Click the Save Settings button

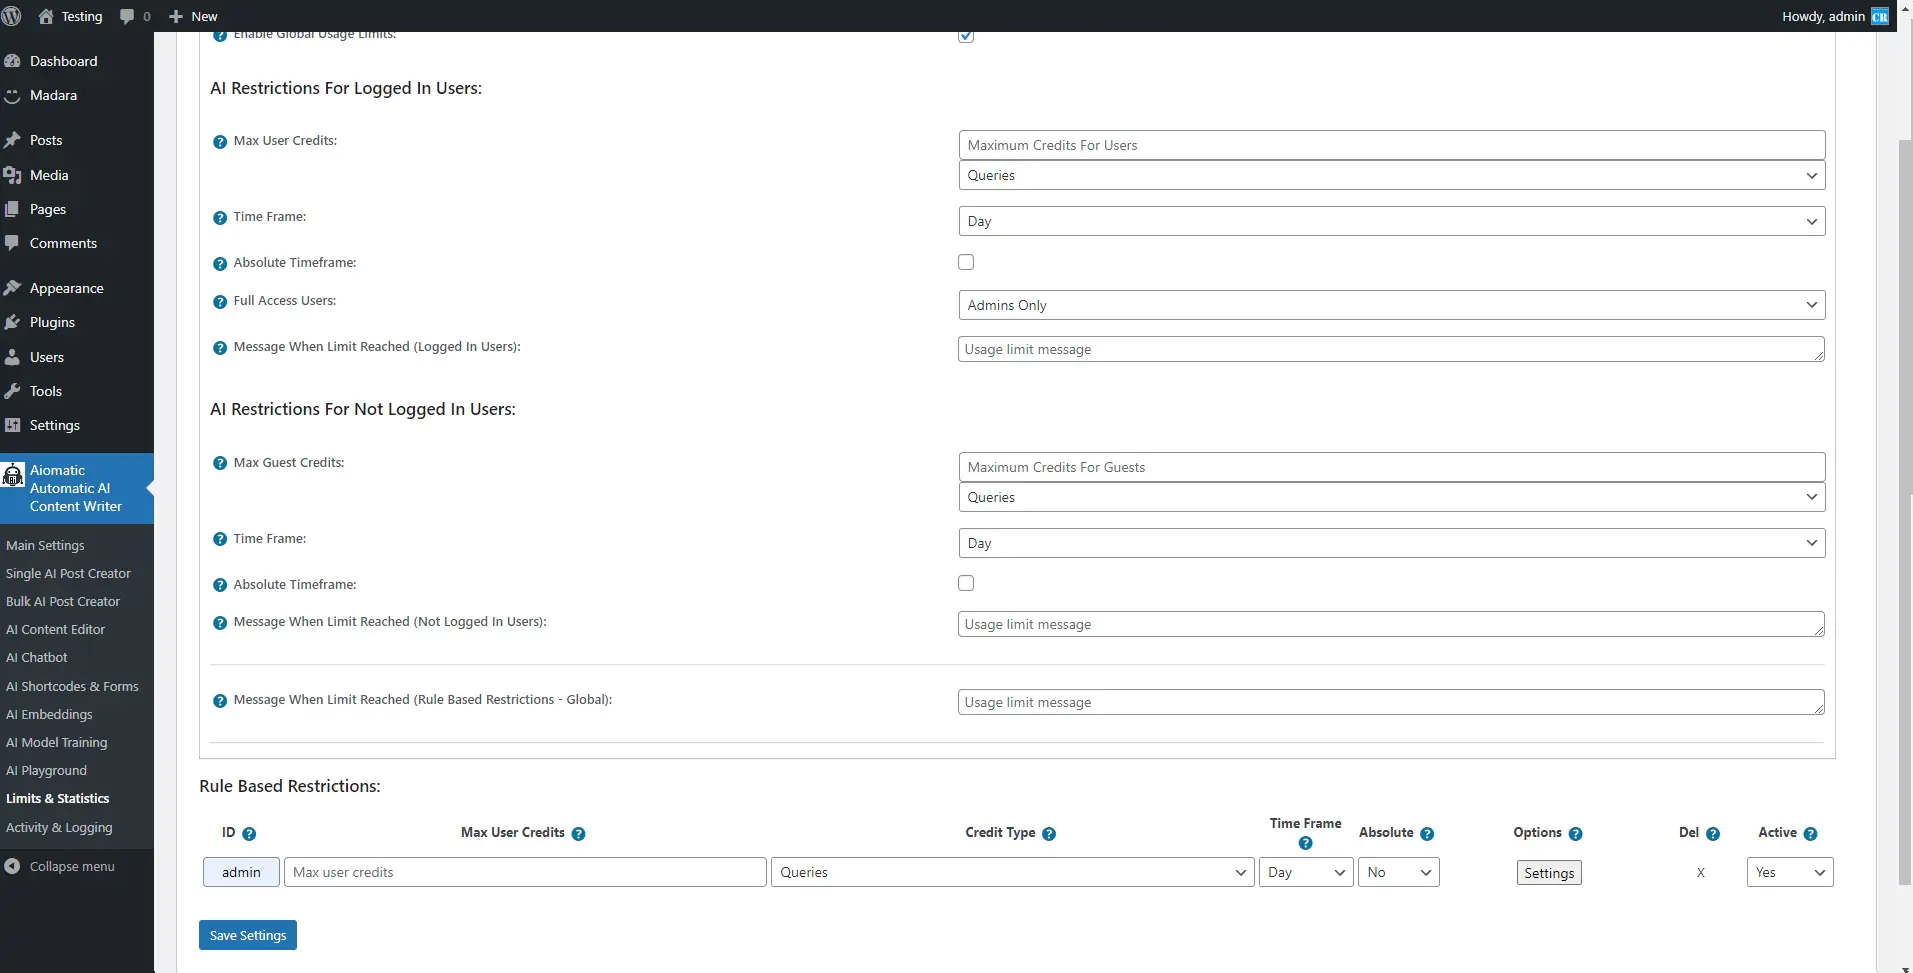tap(248, 935)
